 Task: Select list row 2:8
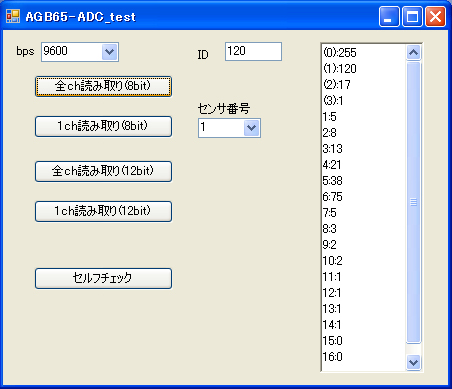(x=364, y=133)
